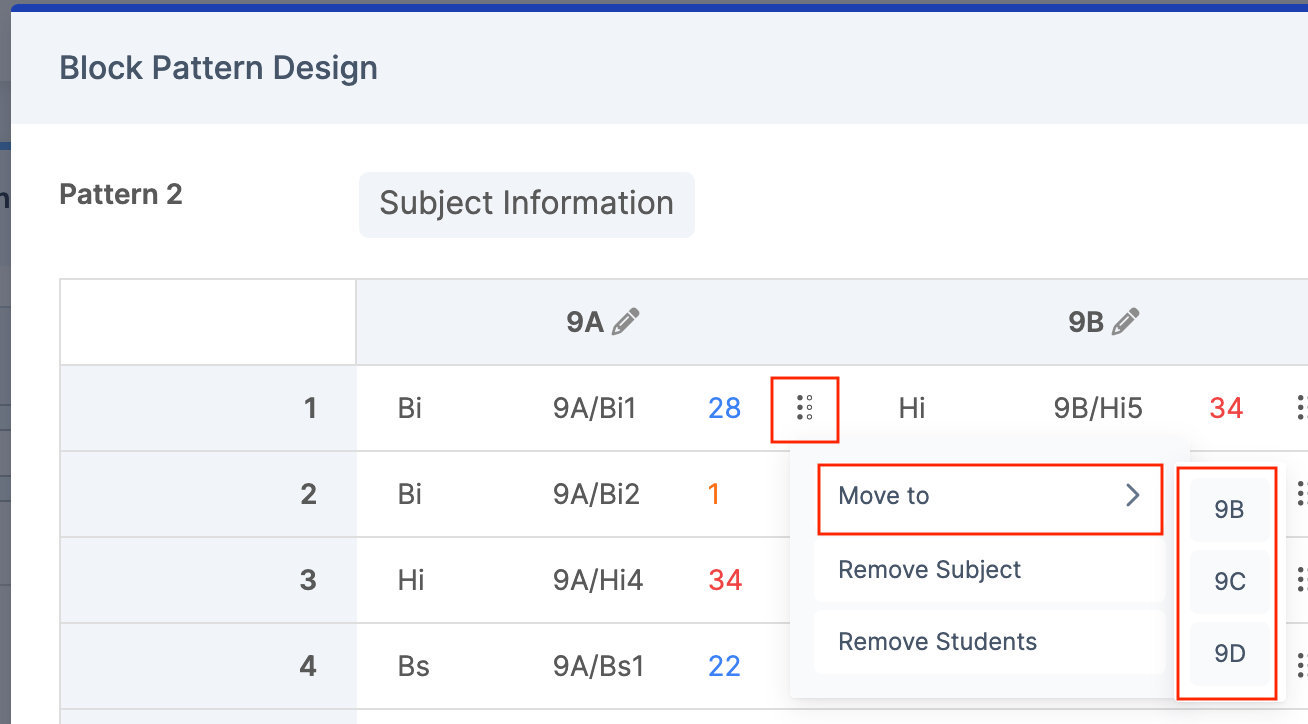Select class code 9A/Bi1

point(594,408)
